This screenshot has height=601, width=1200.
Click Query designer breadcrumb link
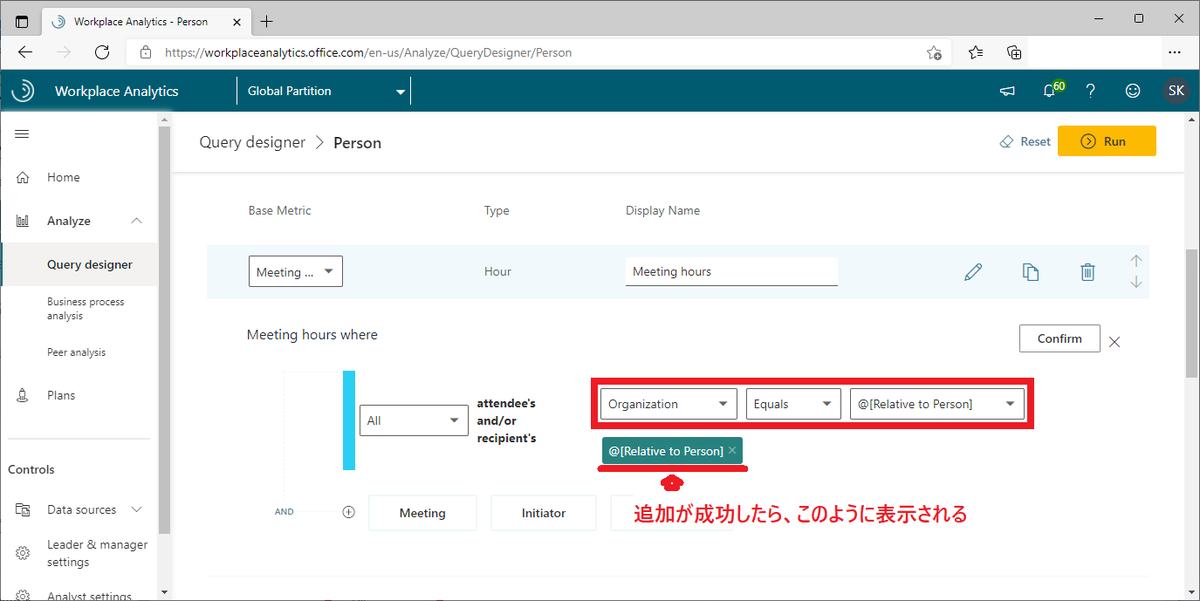point(252,142)
